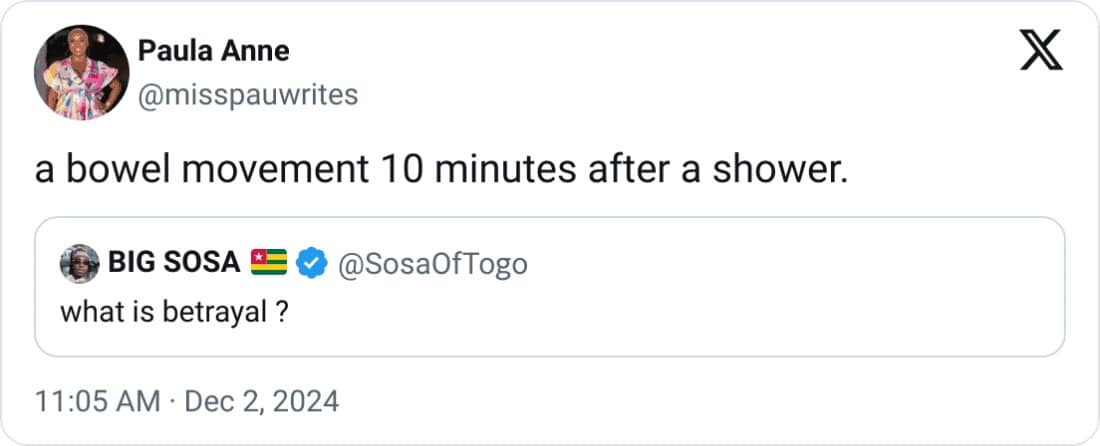Click the blue verified checkmark badge
Image resolution: width=1100 pixels, height=446 pixels.
[313, 264]
